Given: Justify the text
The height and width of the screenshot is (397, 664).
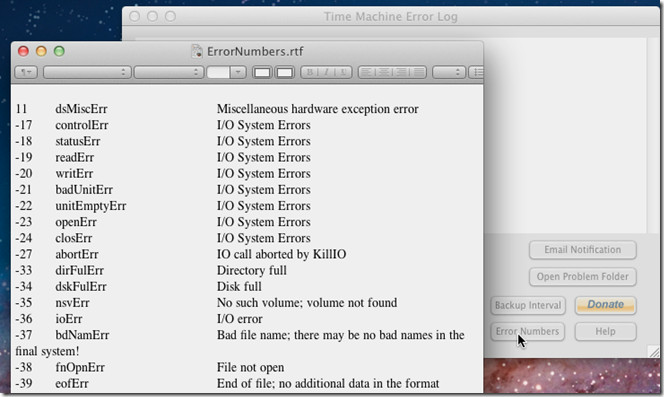Looking at the screenshot, I should (x=418, y=72).
